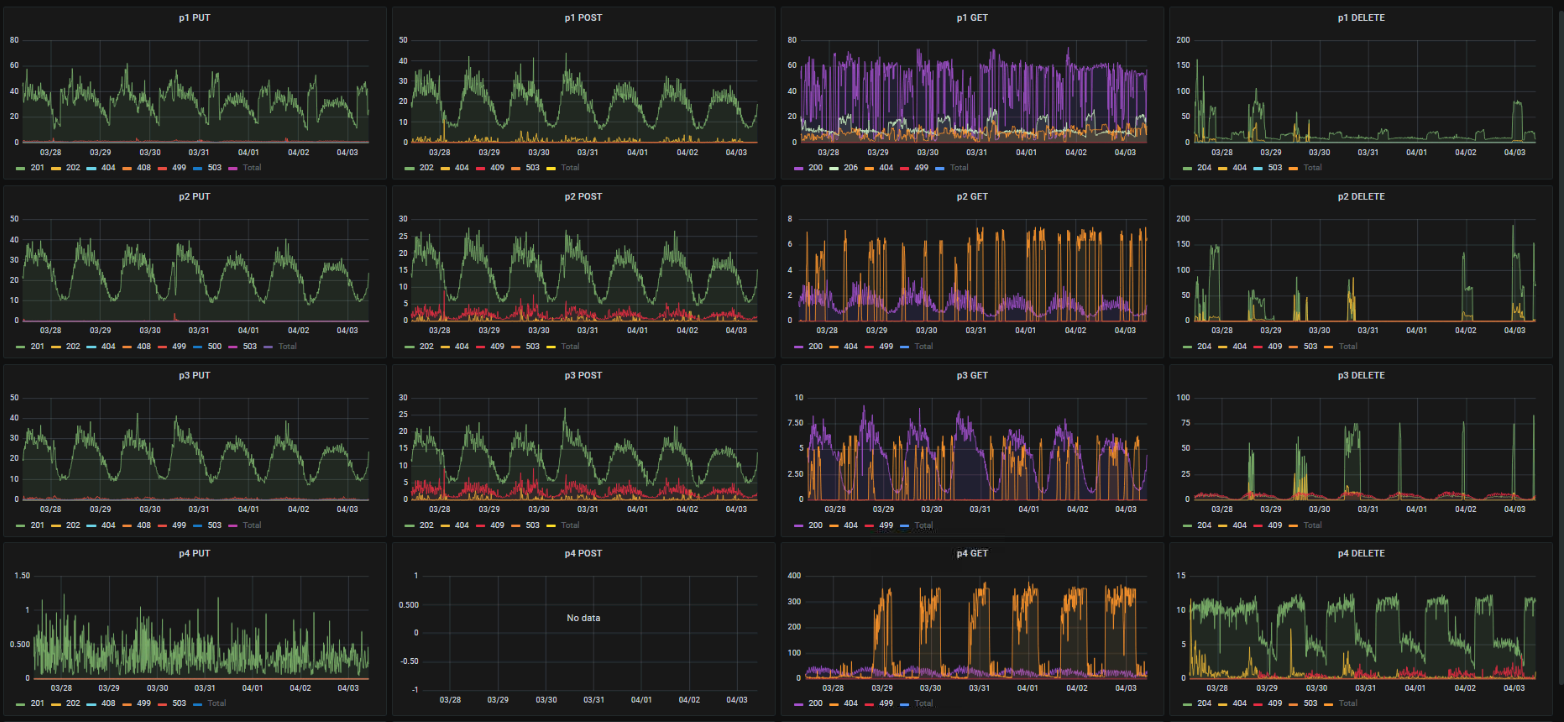
Task: Open the p2 GET panel title menu
Action: coord(972,197)
